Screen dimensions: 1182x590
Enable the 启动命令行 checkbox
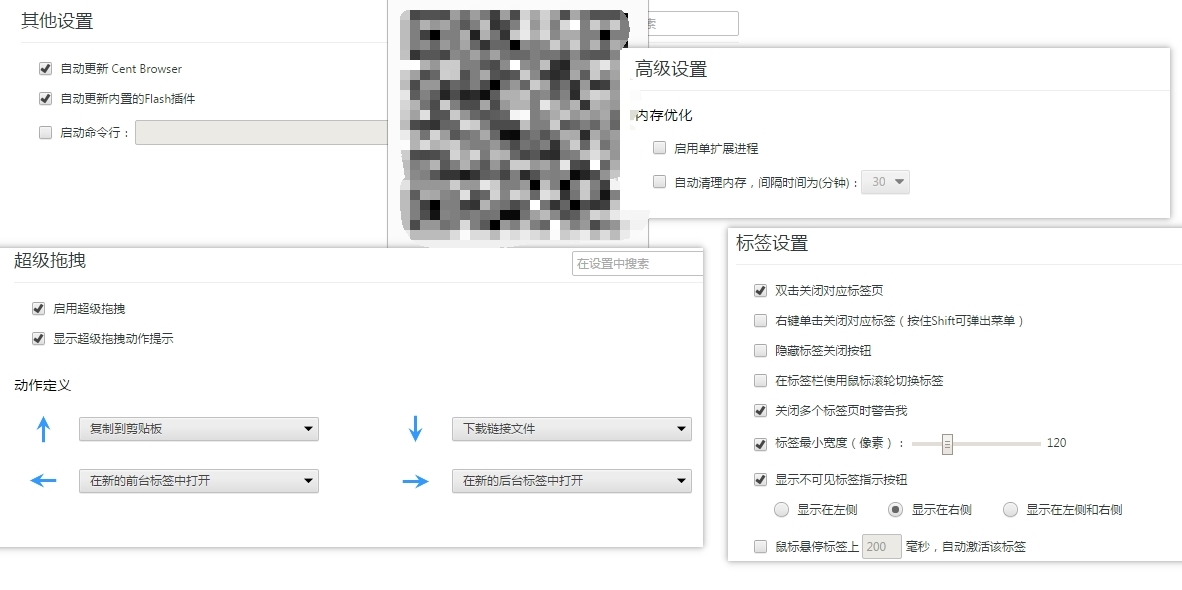pos(45,133)
